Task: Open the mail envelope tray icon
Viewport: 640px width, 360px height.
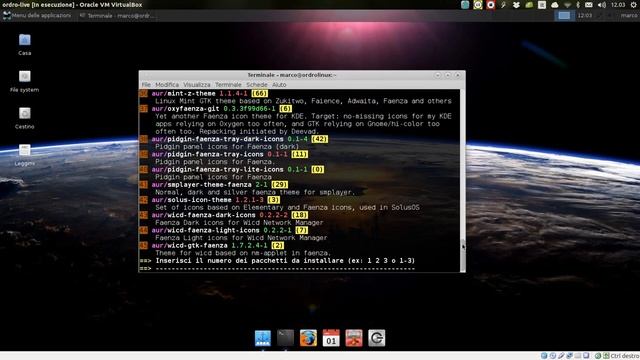Action: pos(589,5)
